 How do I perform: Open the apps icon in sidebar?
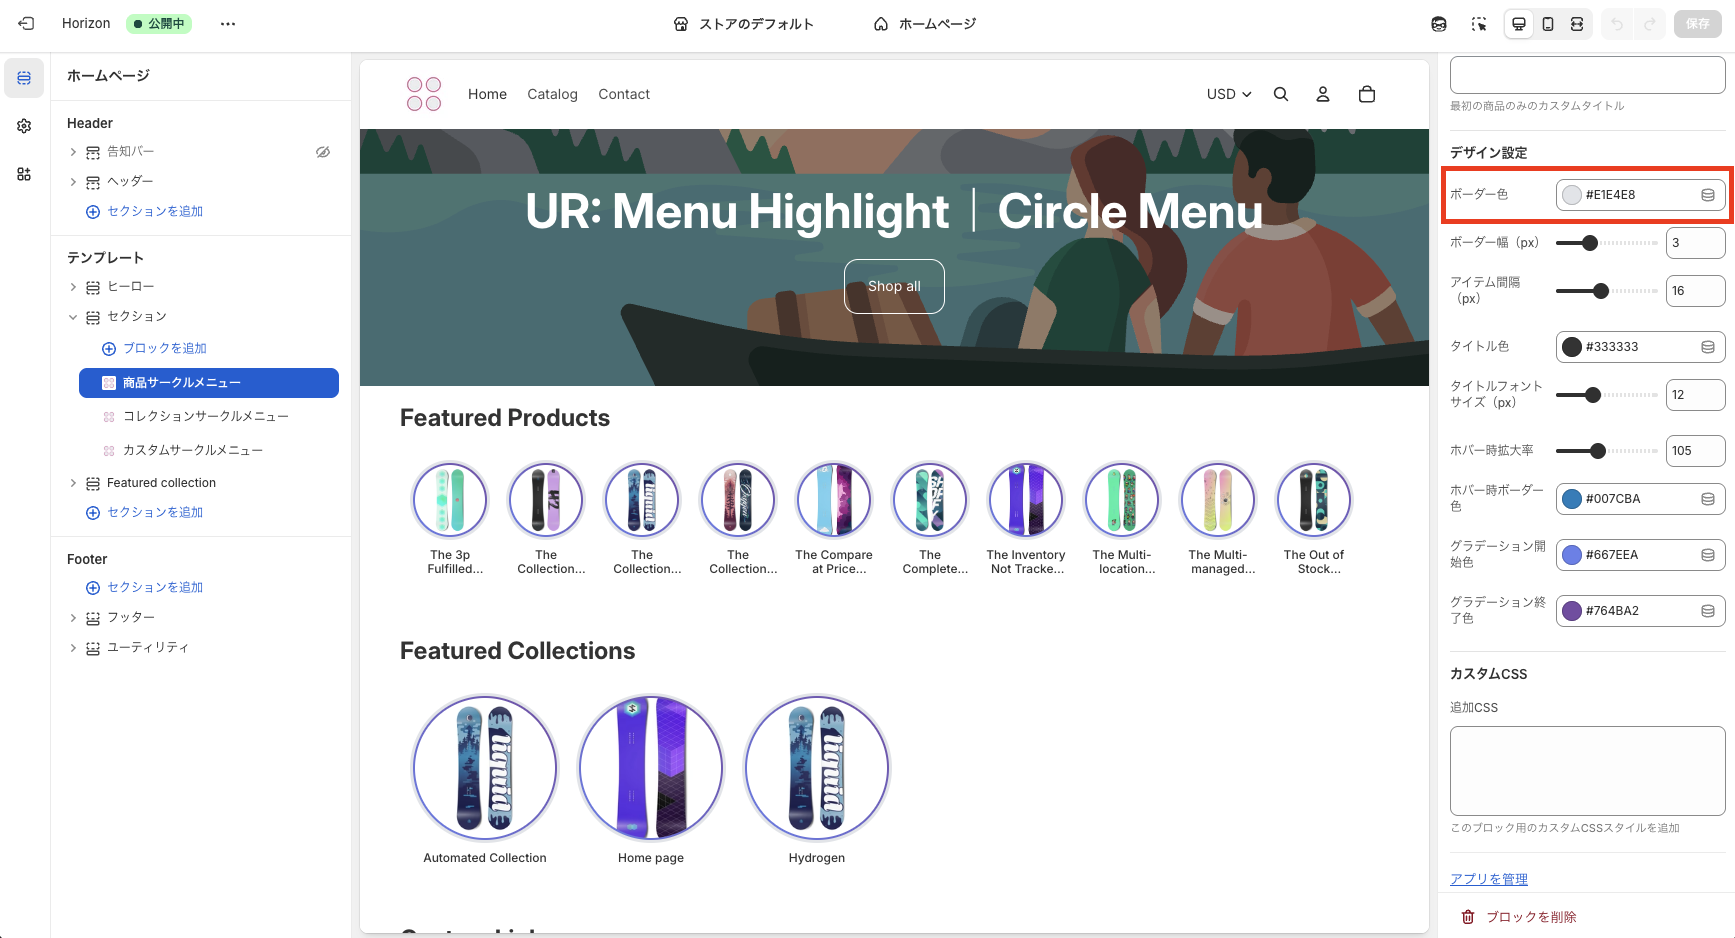pyautogui.click(x=24, y=174)
